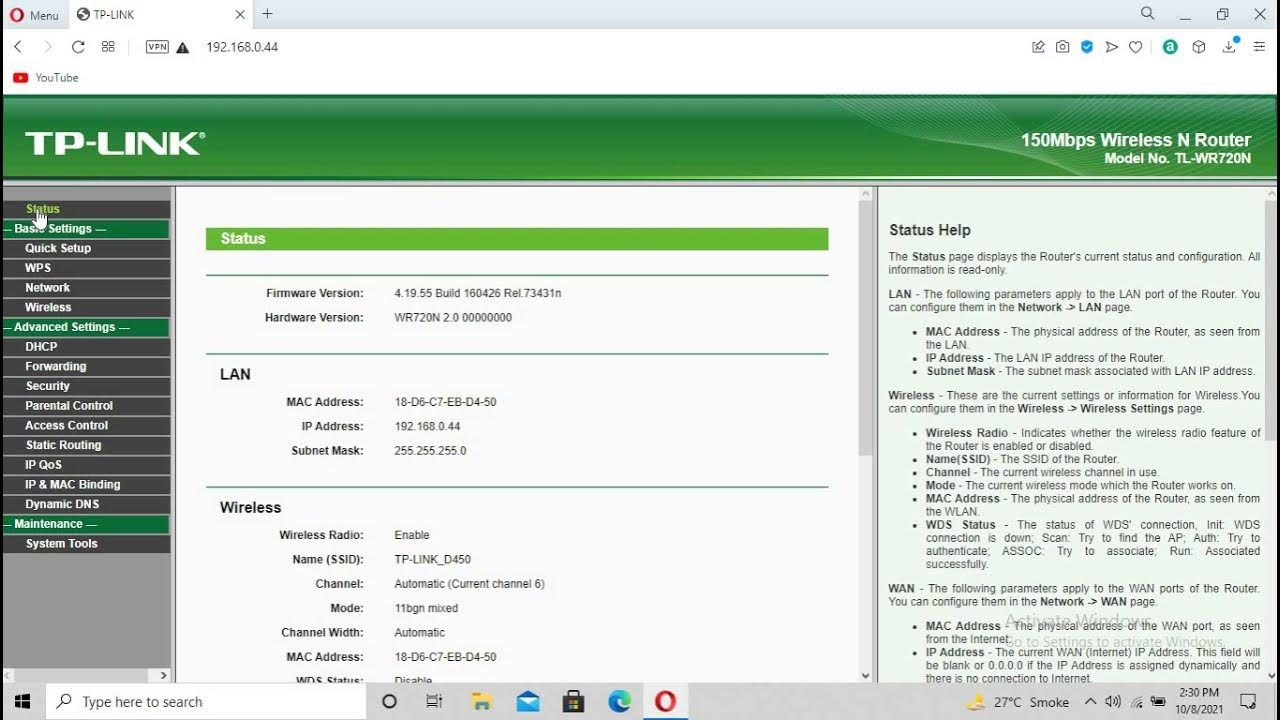Viewport: 1280px width, 720px height.
Task: Click the LAN MAC address 18-D6-C7-EB-D4-50
Action: pos(445,402)
